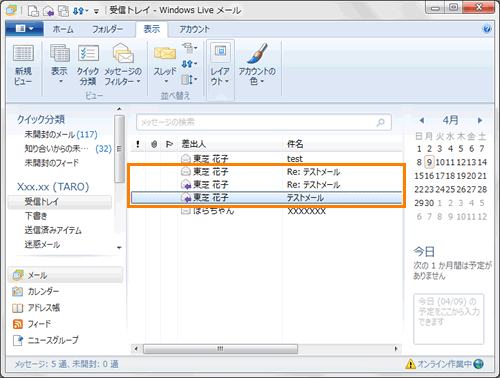Image resolution: width=500 pixels, height=378 pixels.
Task: Select today's date 9 in calendar
Action: click(x=429, y=162)
